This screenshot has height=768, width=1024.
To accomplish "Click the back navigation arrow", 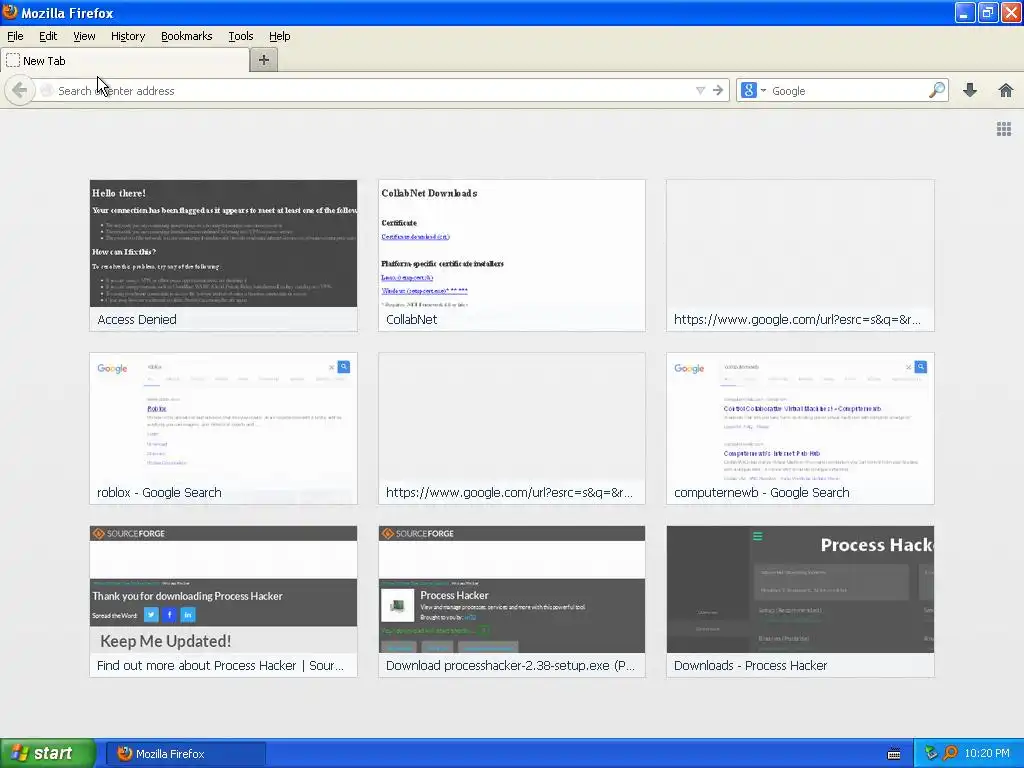I will [20, 90].
